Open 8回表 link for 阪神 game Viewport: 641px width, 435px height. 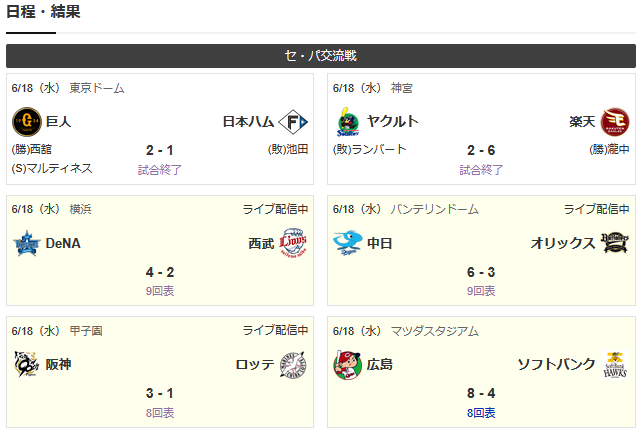[160, 413]
